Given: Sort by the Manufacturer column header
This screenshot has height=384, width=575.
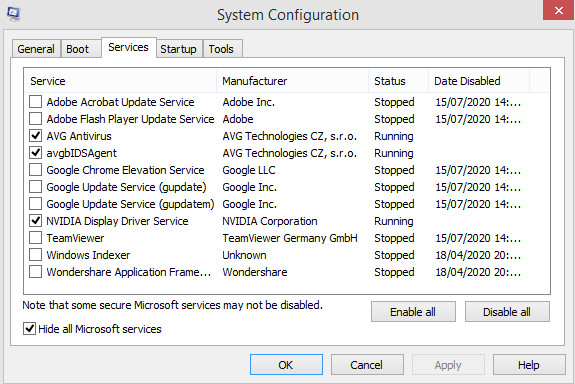Looking at the screenshot, I should coord(293,81).
